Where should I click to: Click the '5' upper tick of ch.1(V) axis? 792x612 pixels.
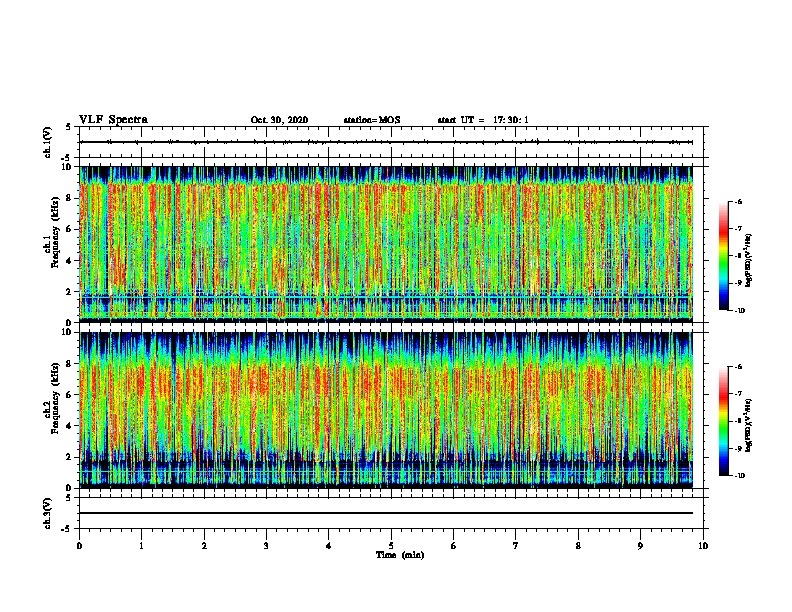click(69, 127)
